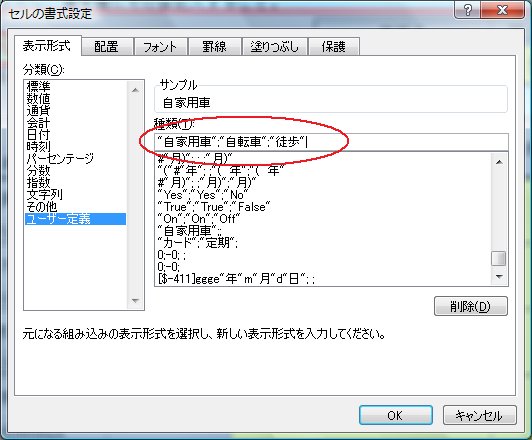Screen dimensions: 532x440
Task: Open the 保護 tab
Action: (334, 46)
